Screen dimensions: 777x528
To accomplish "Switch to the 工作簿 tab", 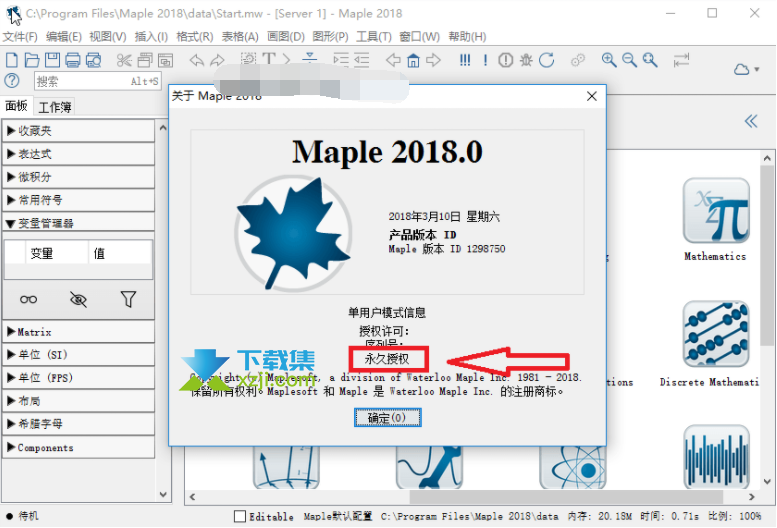I will pyautogui.click(x=55, y=107).
